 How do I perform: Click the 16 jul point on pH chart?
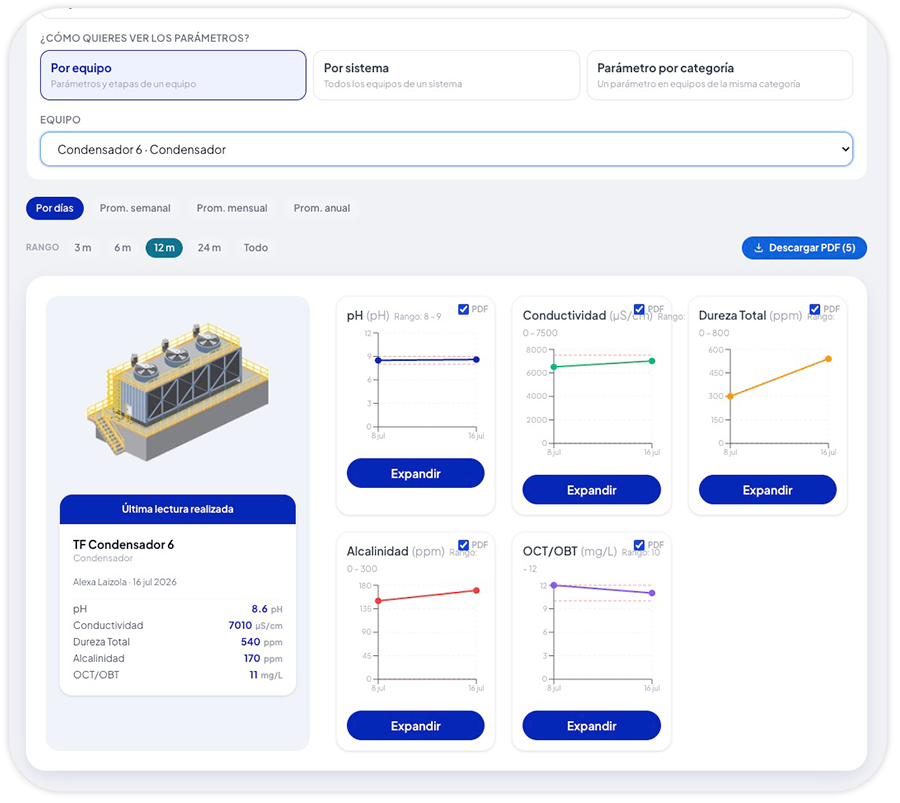(476, 359)
